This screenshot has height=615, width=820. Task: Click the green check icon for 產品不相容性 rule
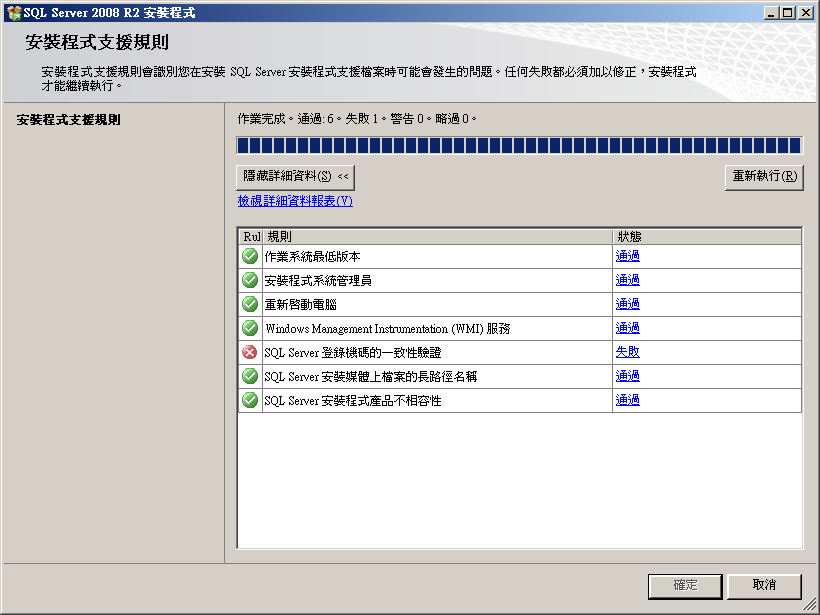click(250, 401)
